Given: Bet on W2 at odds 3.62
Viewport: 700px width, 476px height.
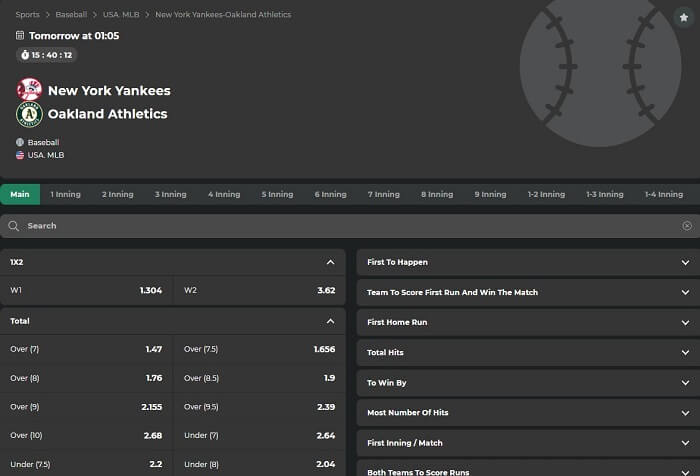Looking at the screenshot, I should click(259, 290).
